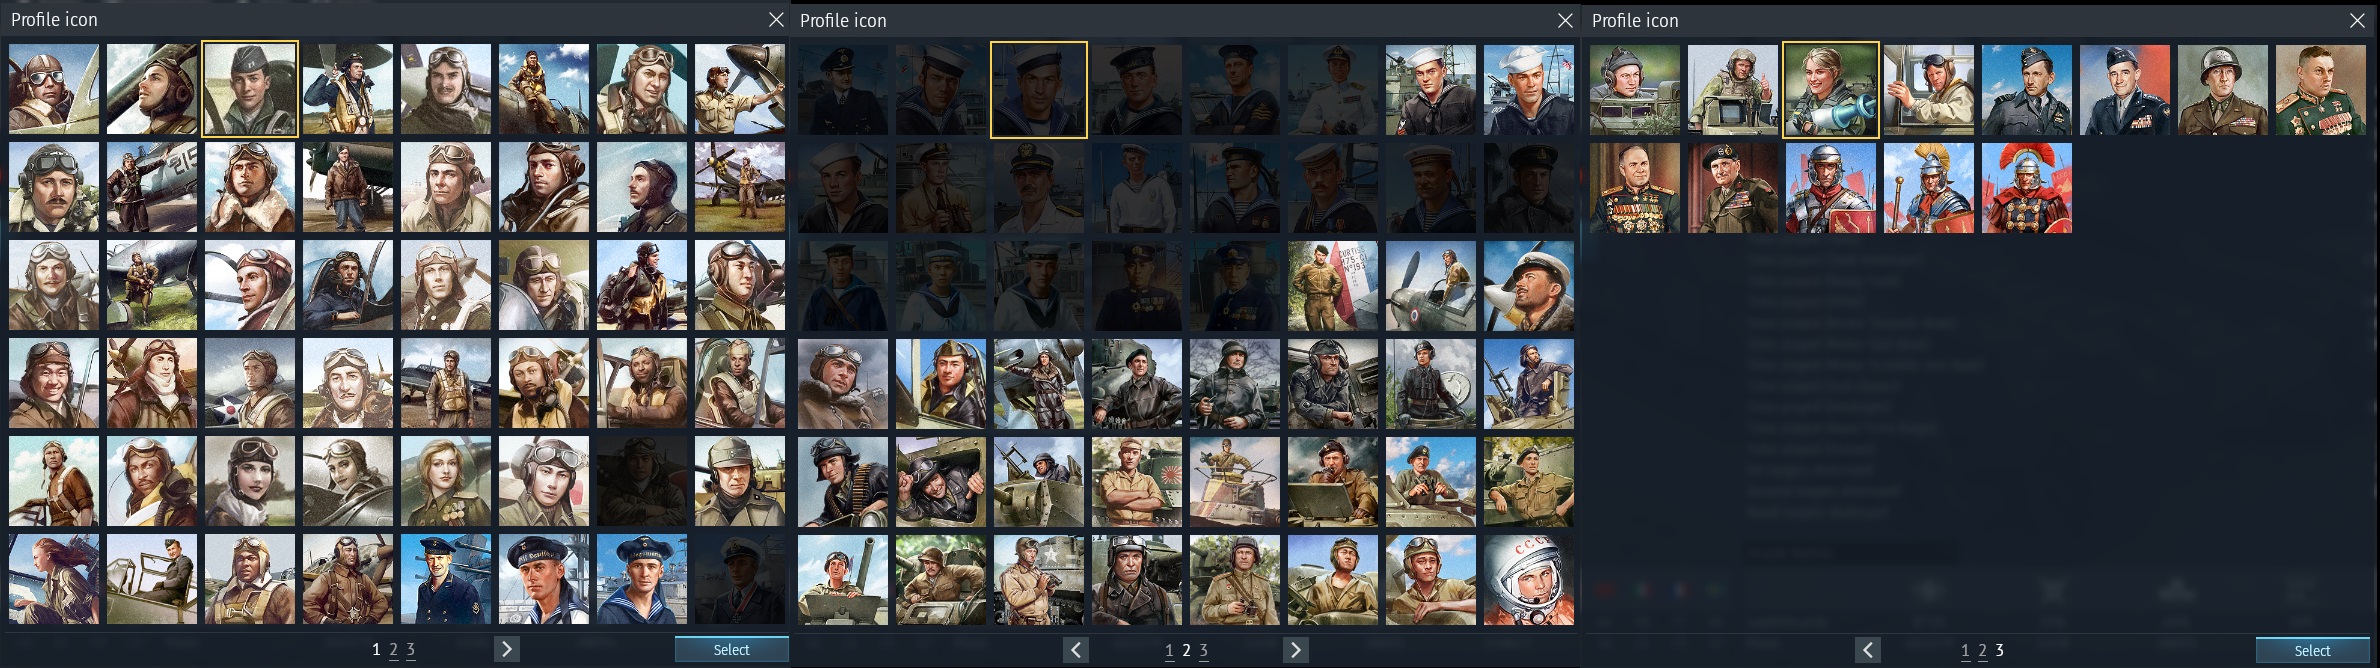This screenshot has width=2380, height=668.
Task: Choose the American sailor with white cap icon
Action: (x=1528, y=90)
